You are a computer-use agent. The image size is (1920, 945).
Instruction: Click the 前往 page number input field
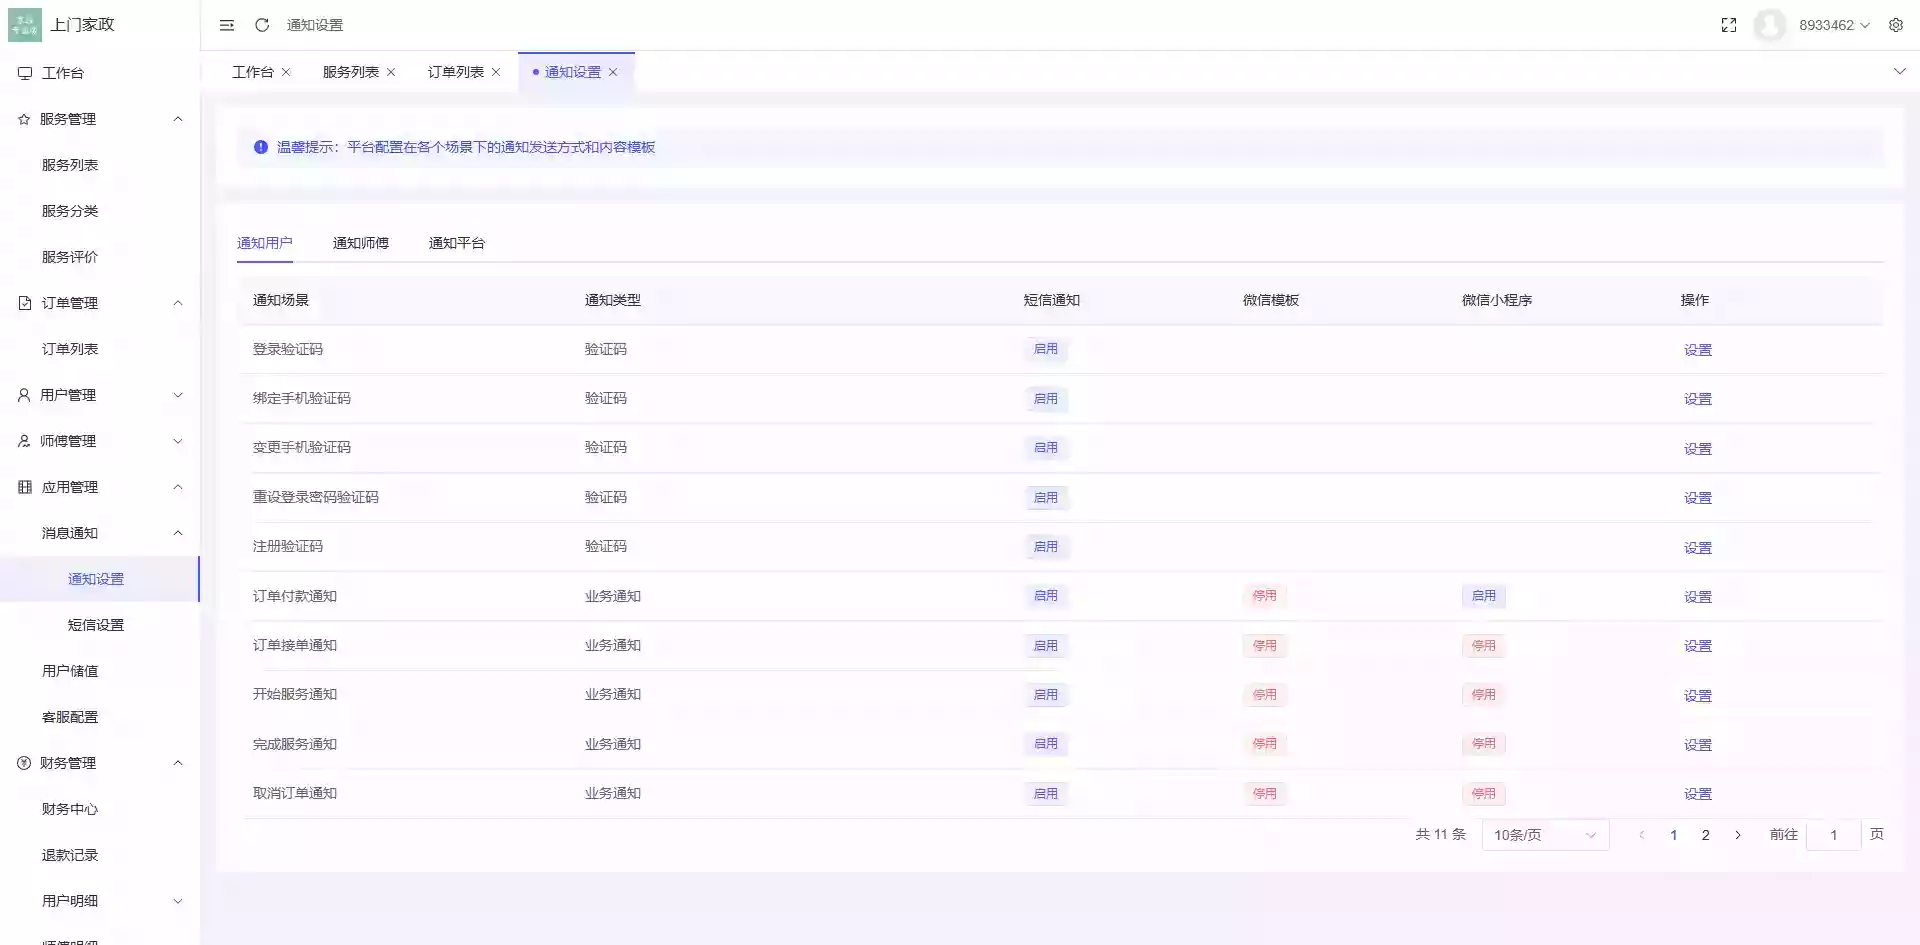1834,834
